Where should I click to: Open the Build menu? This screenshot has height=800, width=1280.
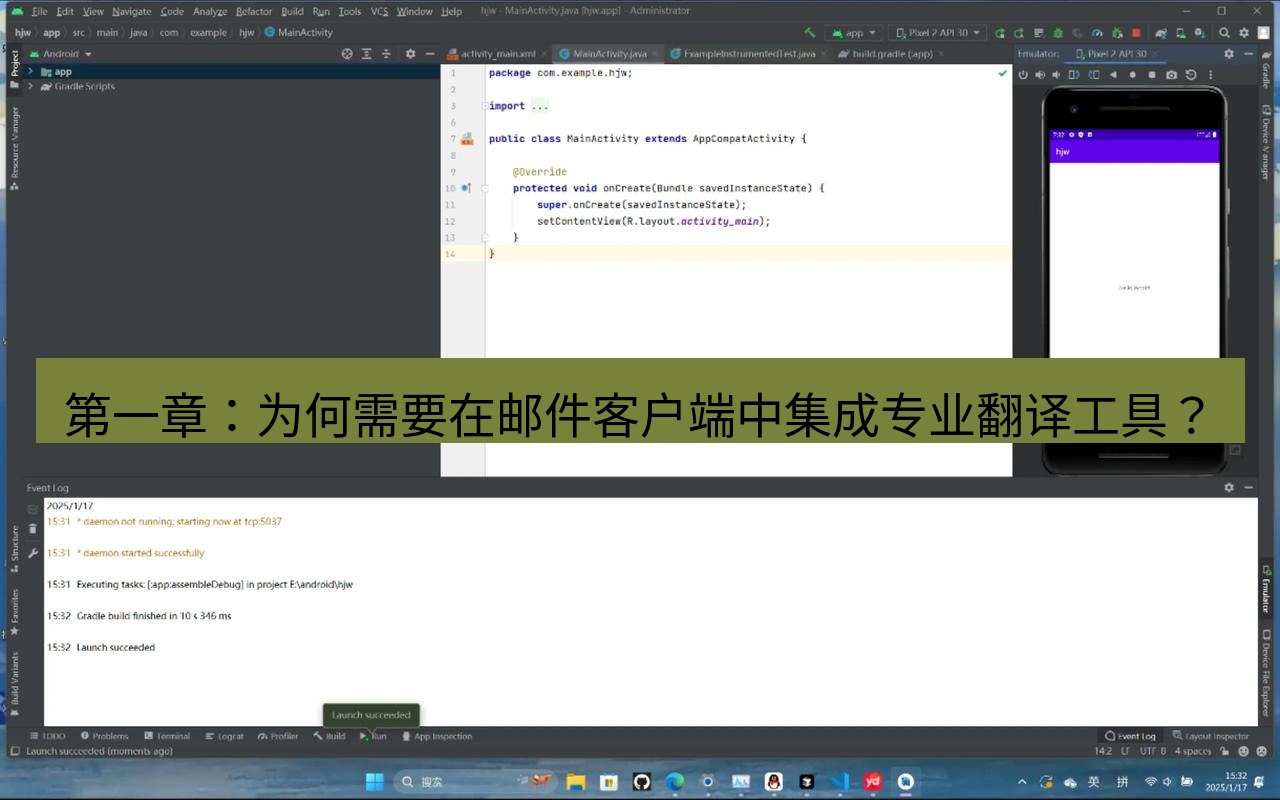coord(292,11)
